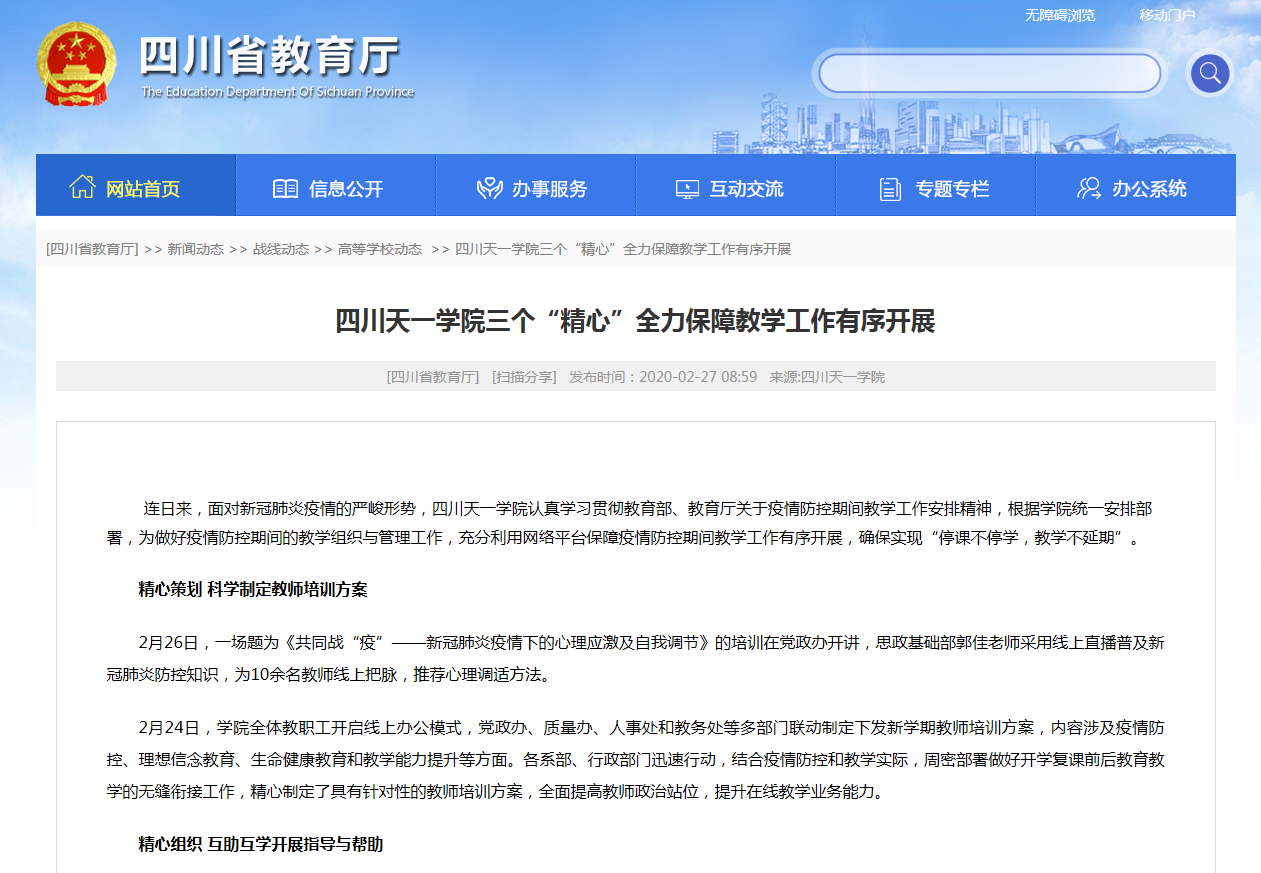Click the document icon beside 专题专栏
The image size is (1261, 873).
[889, 188]
